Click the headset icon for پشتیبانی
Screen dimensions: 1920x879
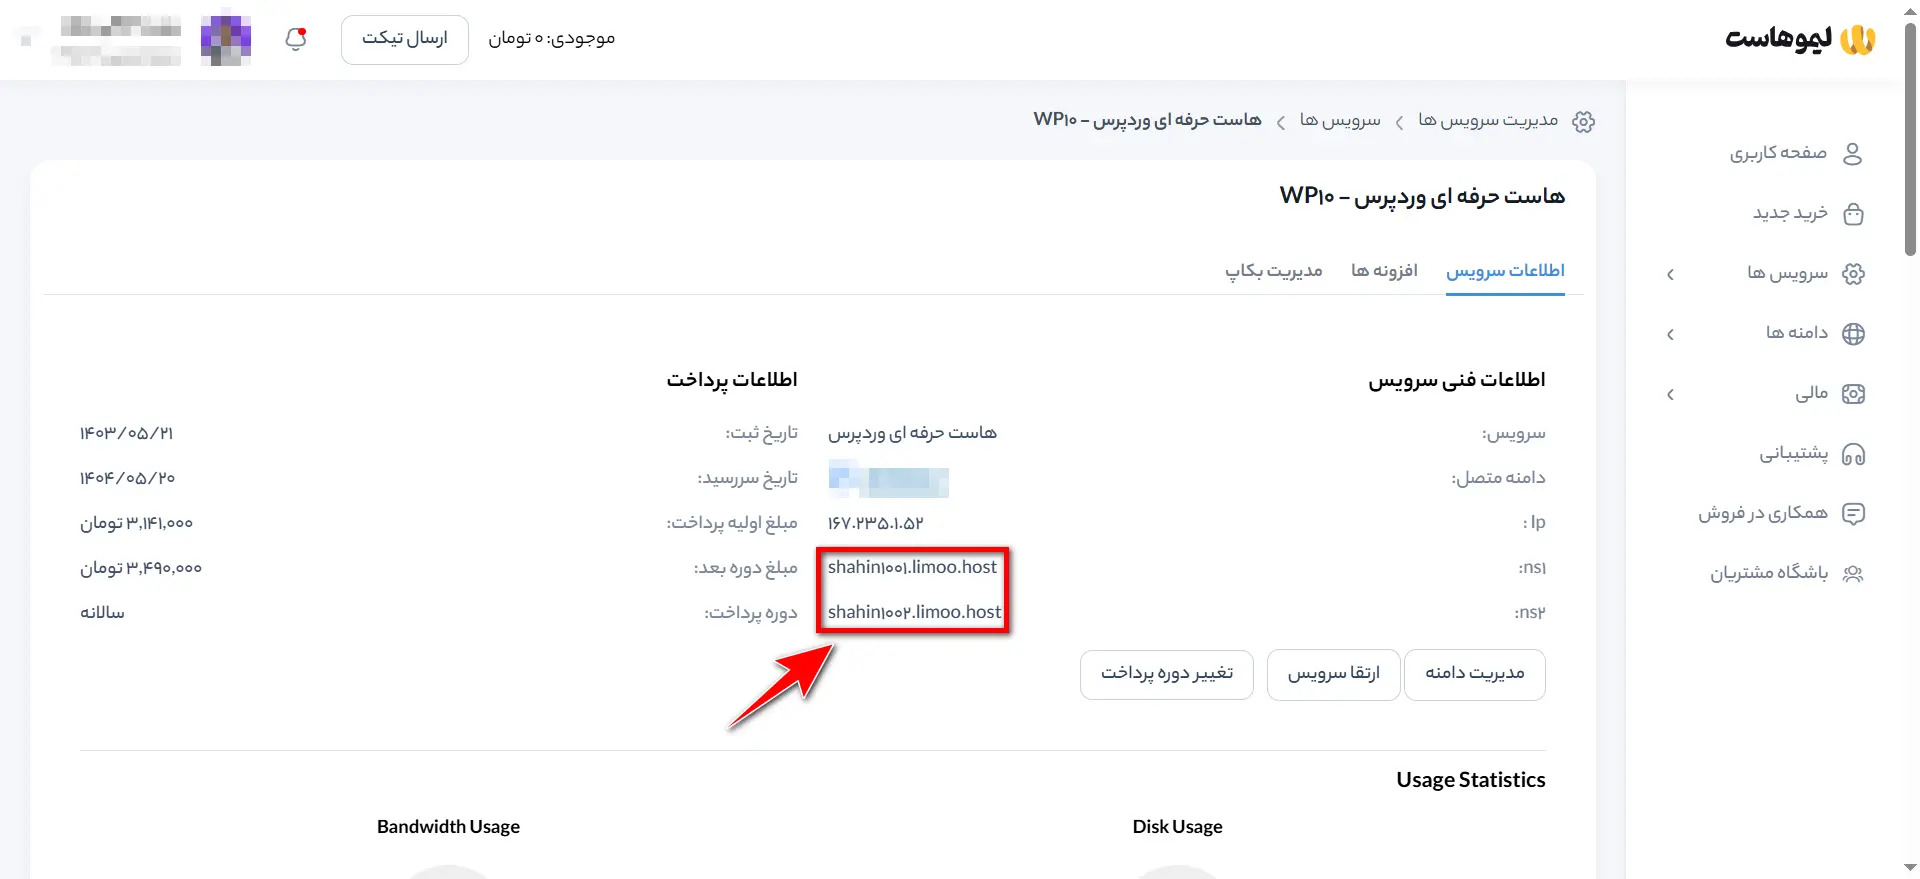[1853, 455]
